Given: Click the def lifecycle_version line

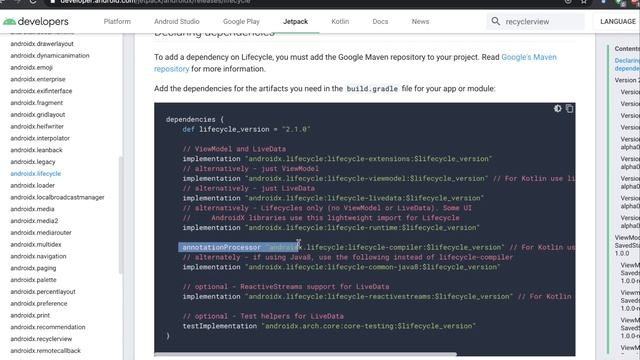Looking at the screenshot, I should click(246, 129).
